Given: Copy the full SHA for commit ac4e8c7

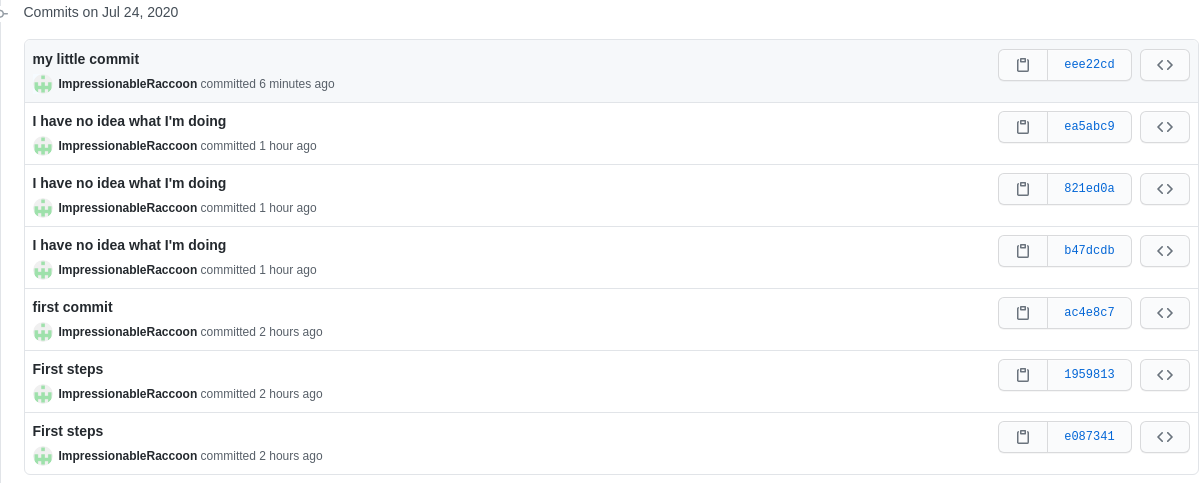Looking at the screenshot, I should point(1022,313).
